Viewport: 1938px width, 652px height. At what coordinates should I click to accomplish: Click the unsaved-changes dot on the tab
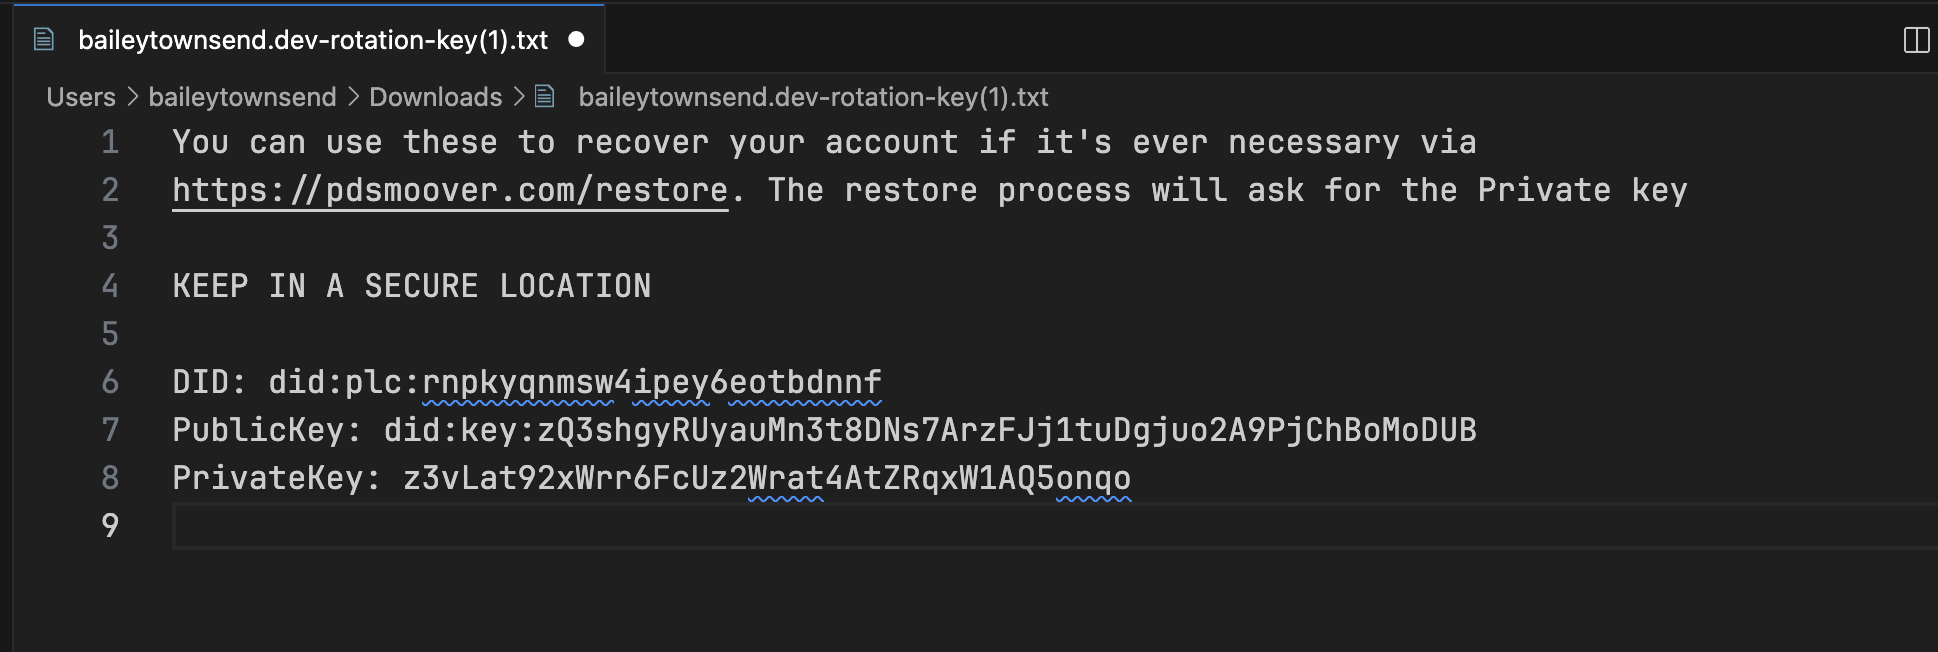tap(576, 39)
